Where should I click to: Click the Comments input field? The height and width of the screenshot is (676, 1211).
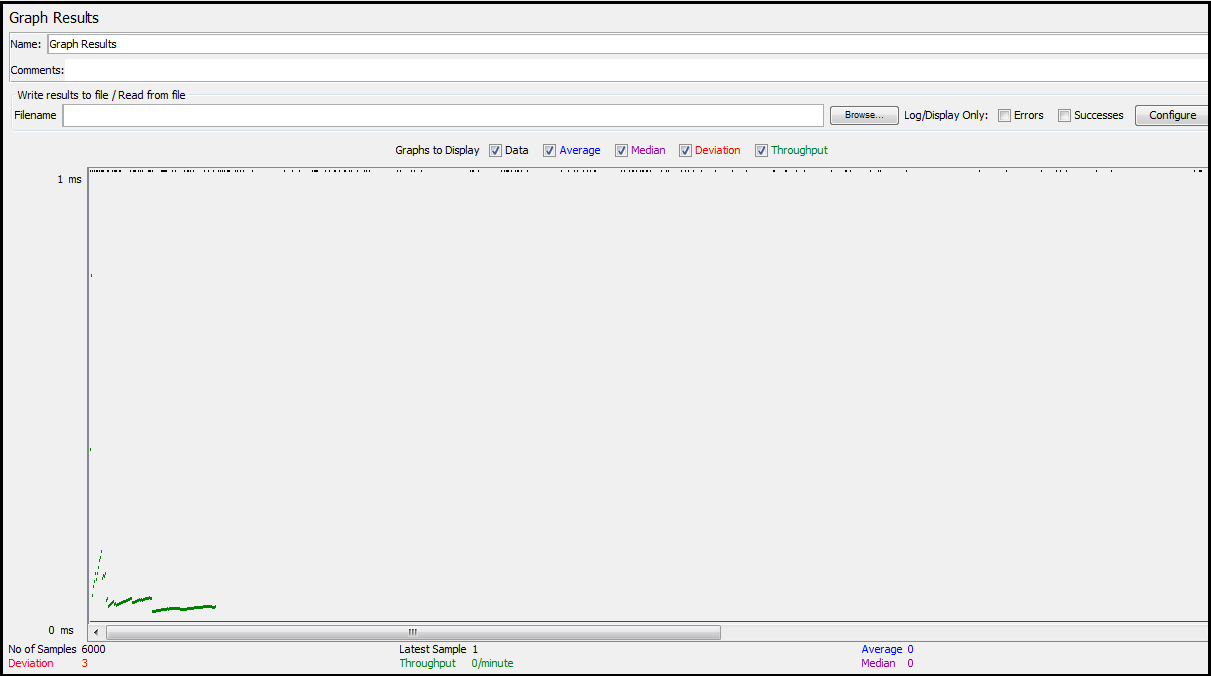pyautogui.click(x=637, y=70)
